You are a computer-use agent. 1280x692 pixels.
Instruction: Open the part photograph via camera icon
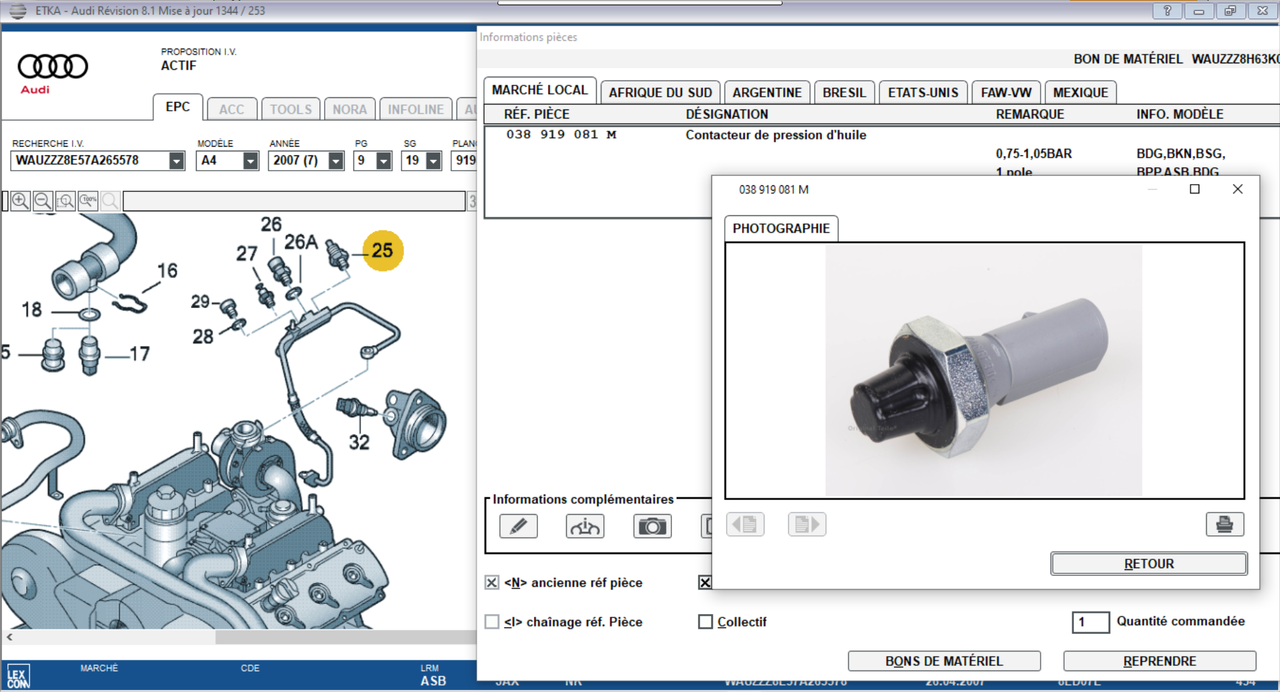(x=652, y=525)
